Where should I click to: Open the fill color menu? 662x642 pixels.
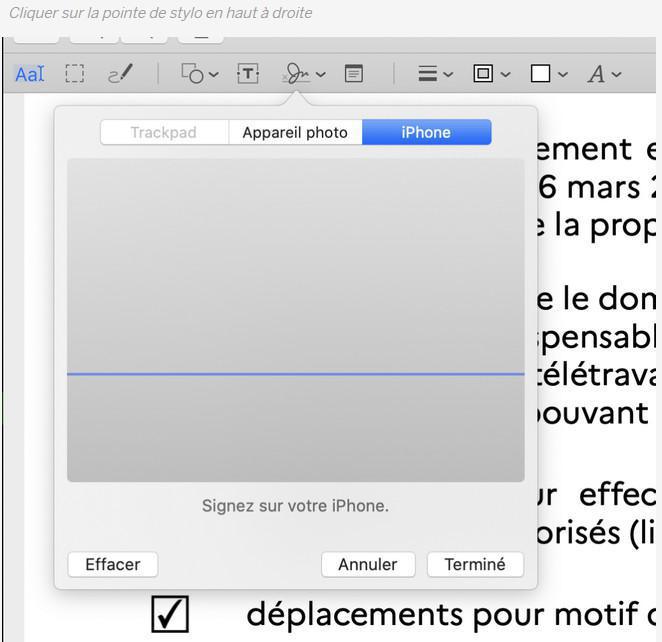point(548,74)
